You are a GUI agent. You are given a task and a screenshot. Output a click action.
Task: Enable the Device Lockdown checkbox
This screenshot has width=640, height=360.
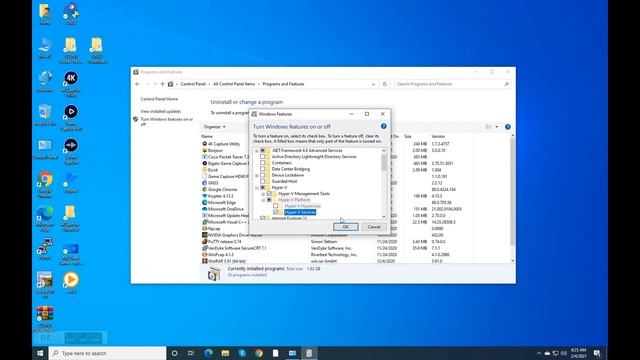pos(262,175)
